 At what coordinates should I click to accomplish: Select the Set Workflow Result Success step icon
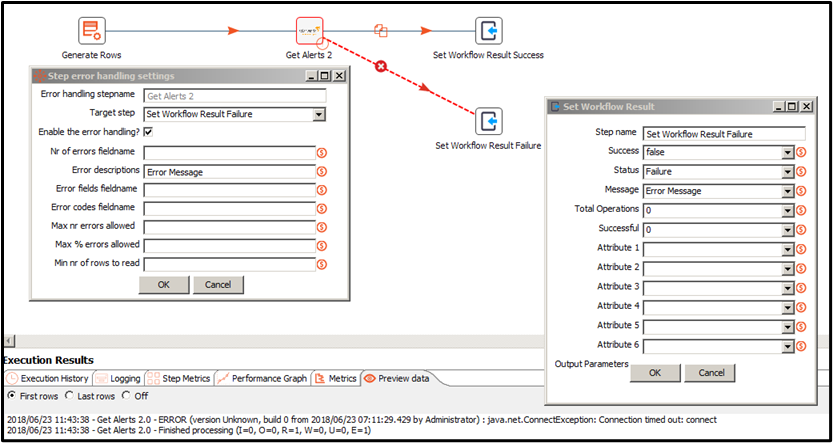point(488,31)
